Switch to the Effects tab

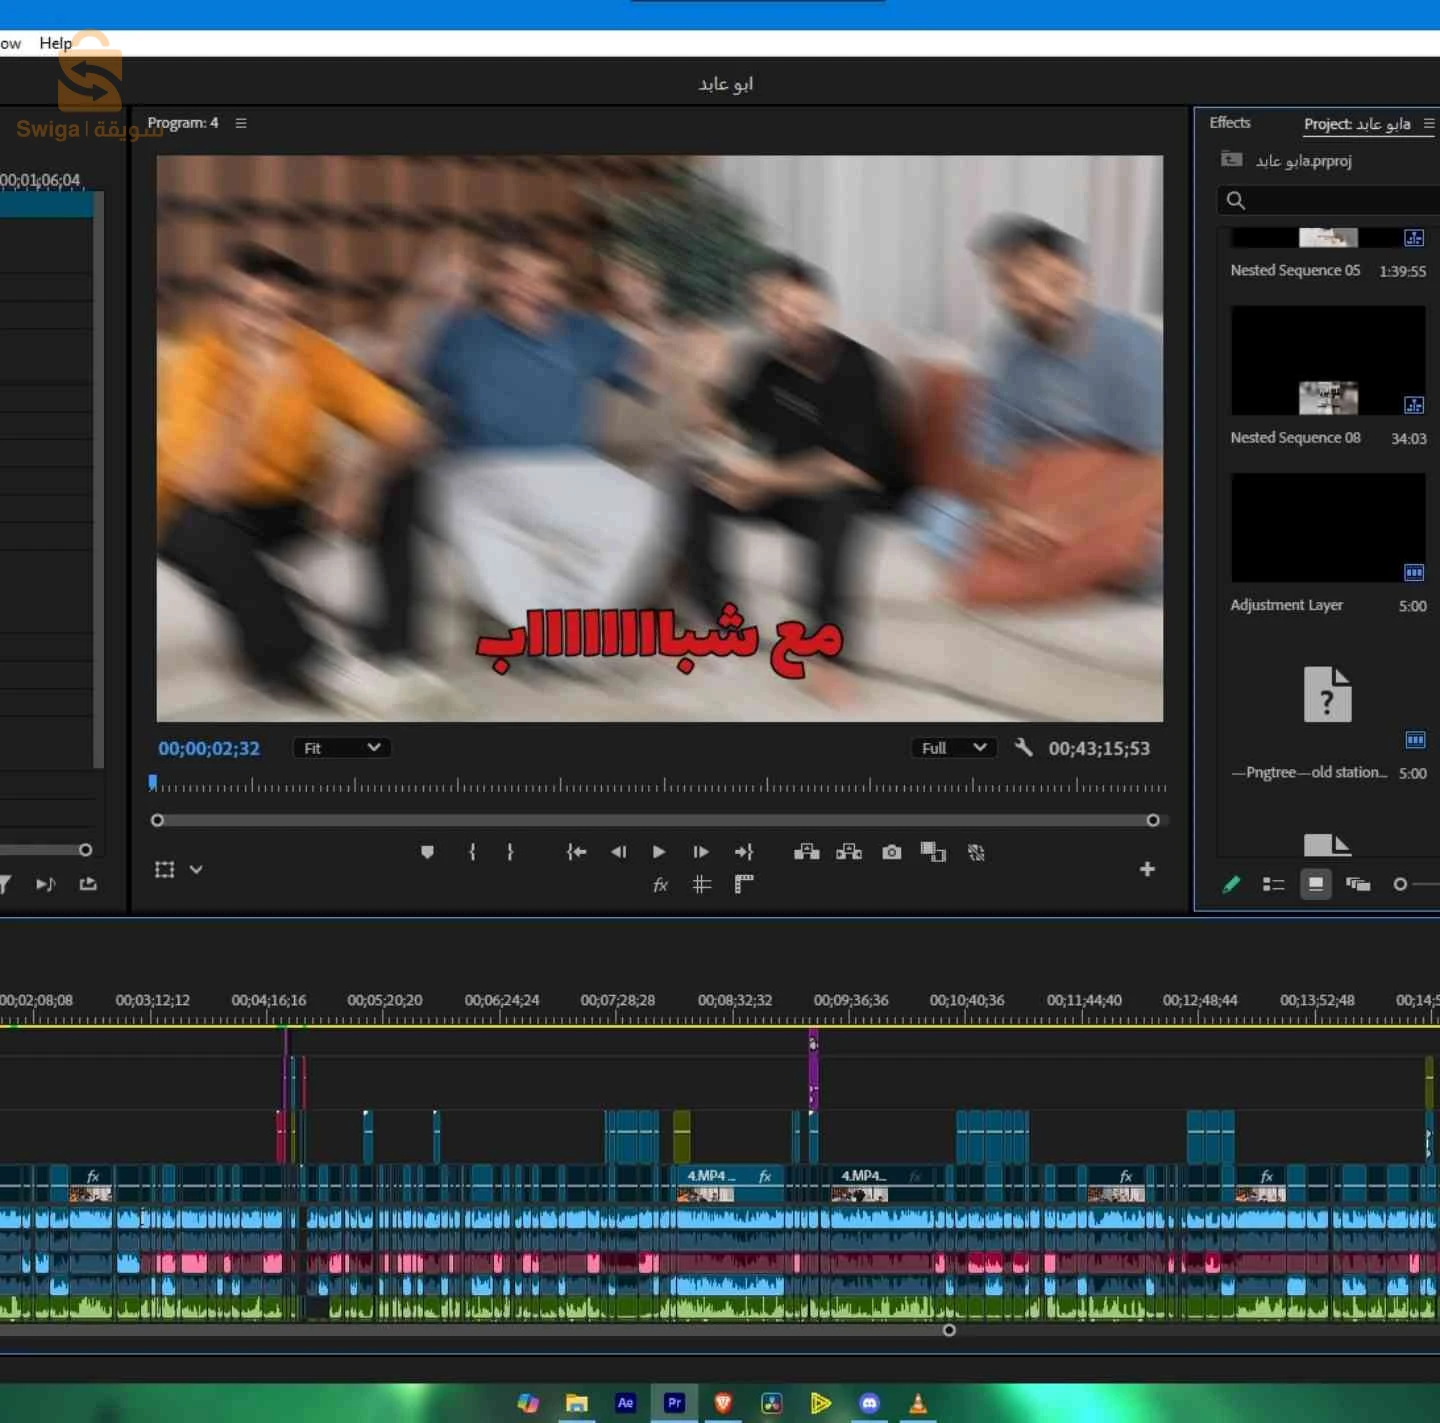pyautogui.click(x=1229, y=122)
